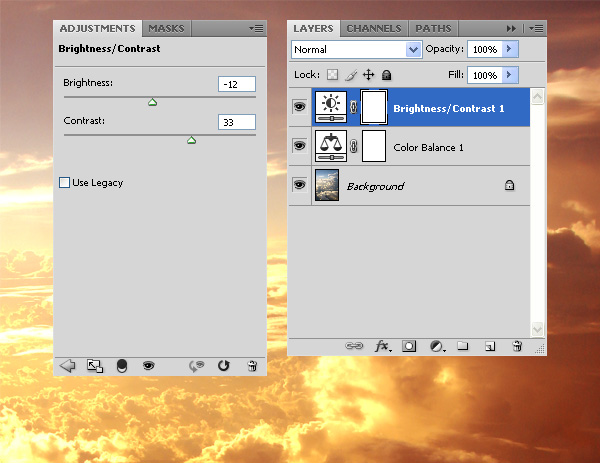Viewport: 600px width, 463px height.
Task: Open the layer style fx menu
Action: (x=383, y=346)
